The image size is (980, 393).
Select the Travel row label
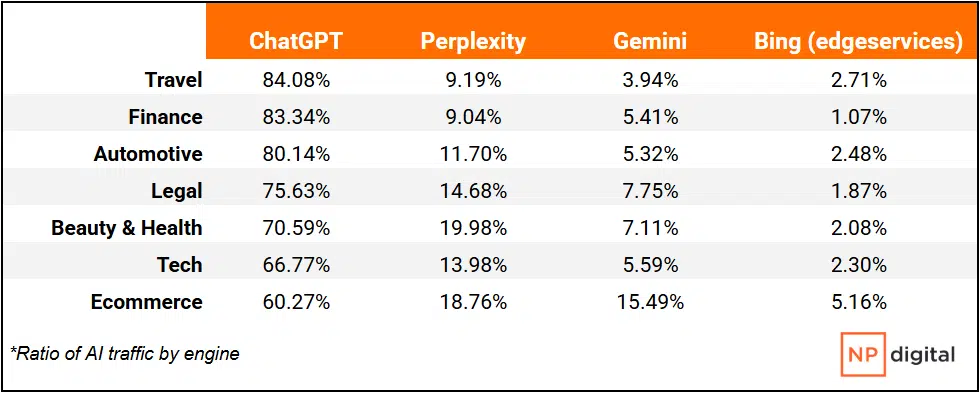tap(174, 80)
